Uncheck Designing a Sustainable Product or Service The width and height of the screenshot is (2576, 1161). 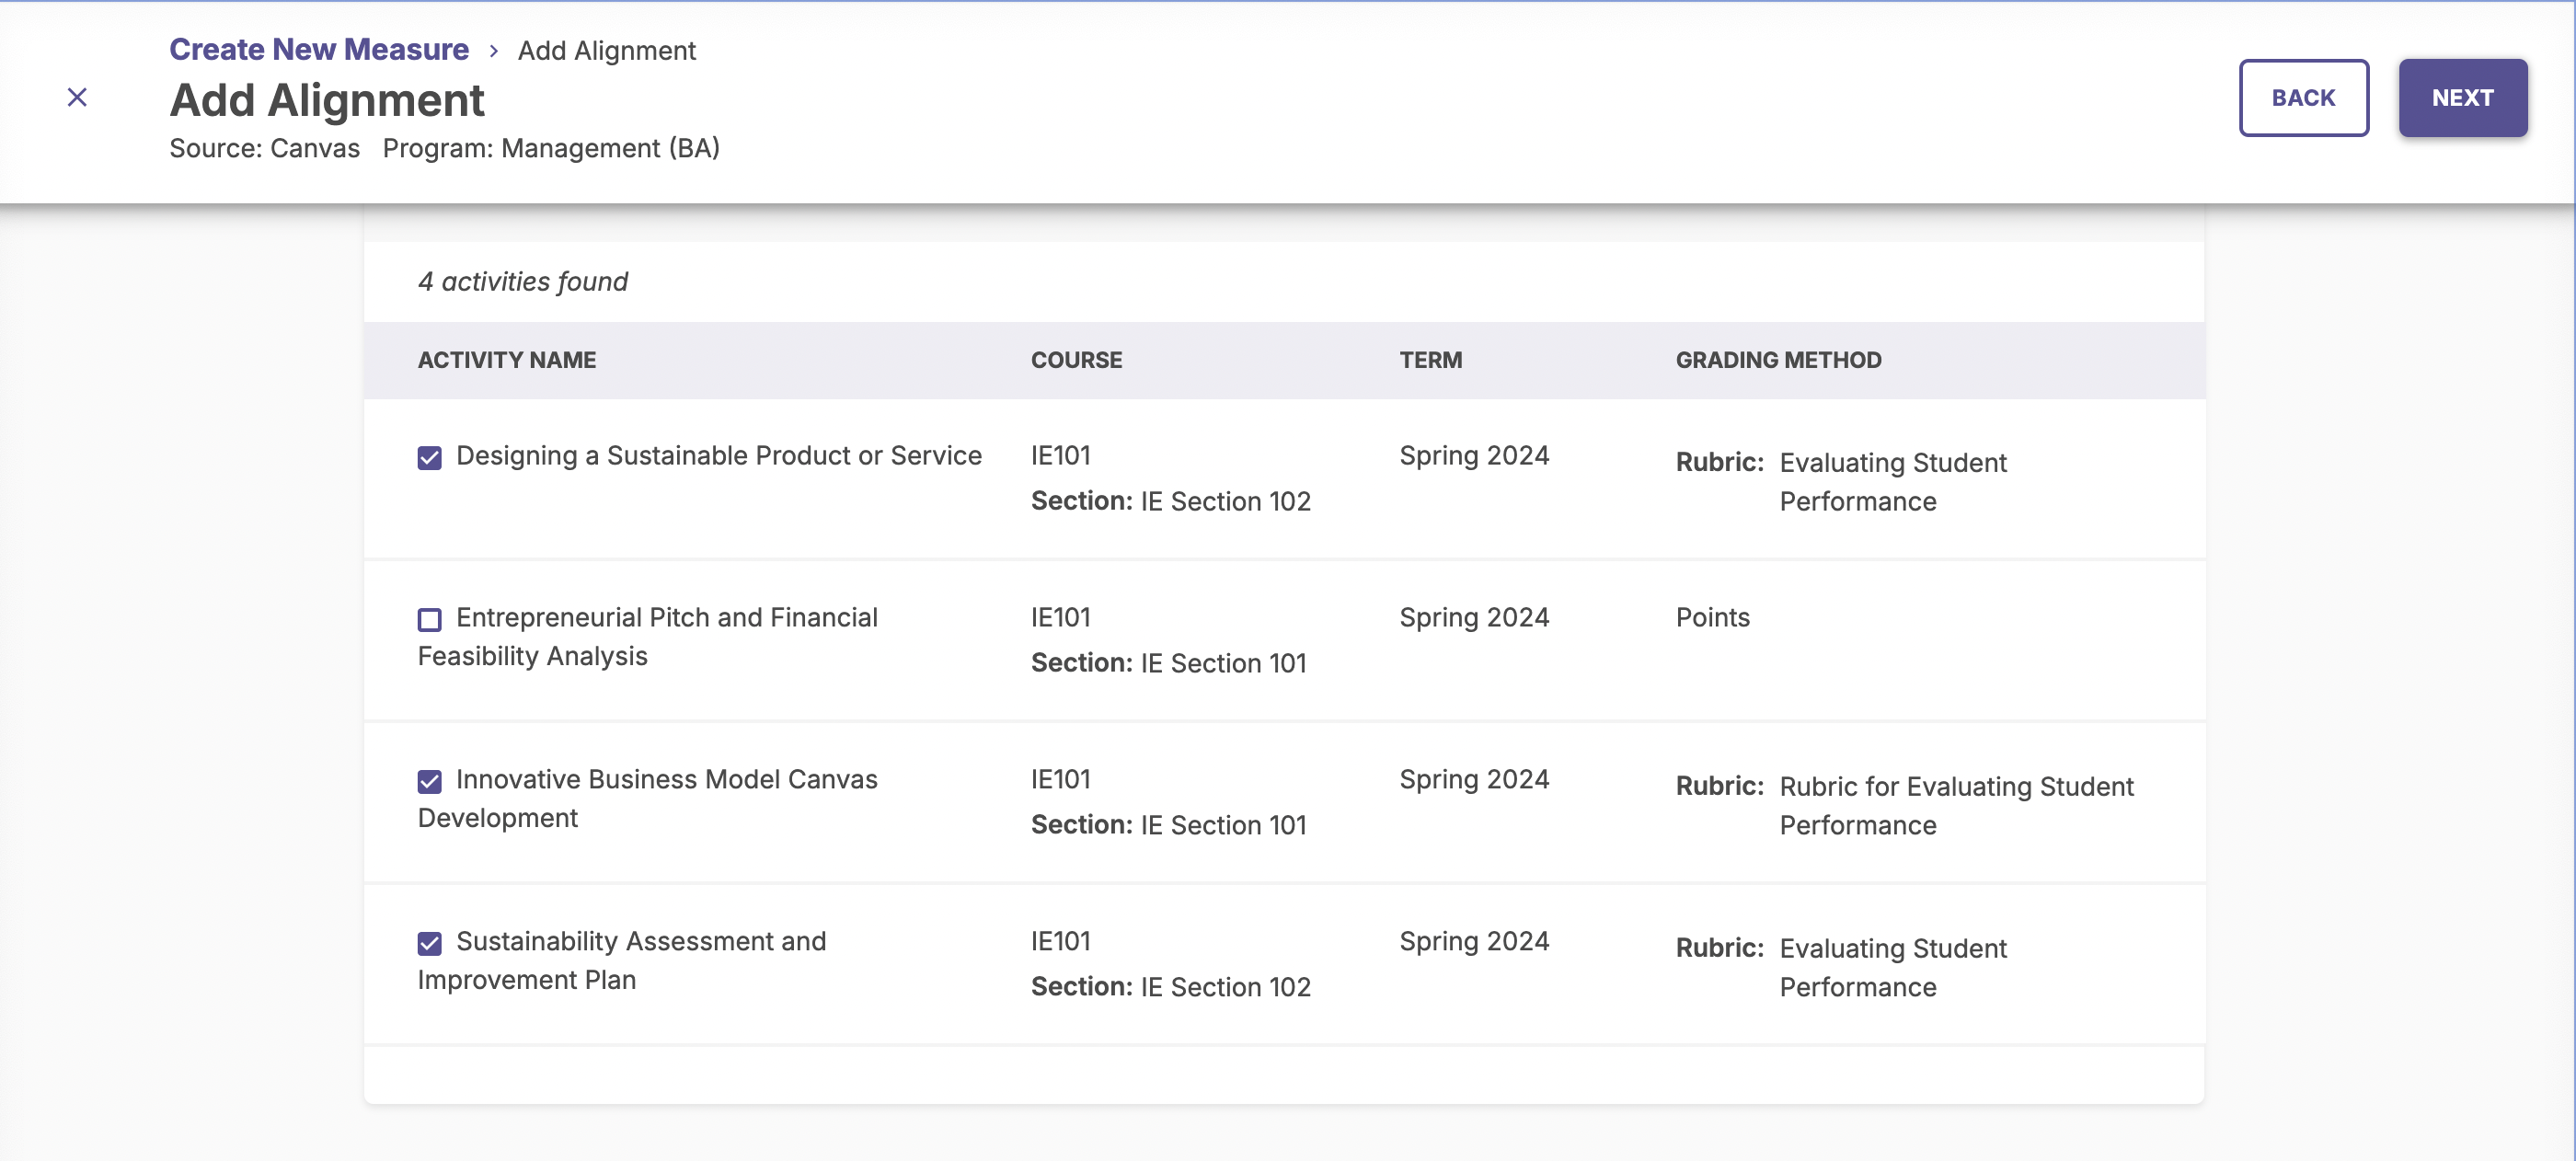tap(429, 458)
